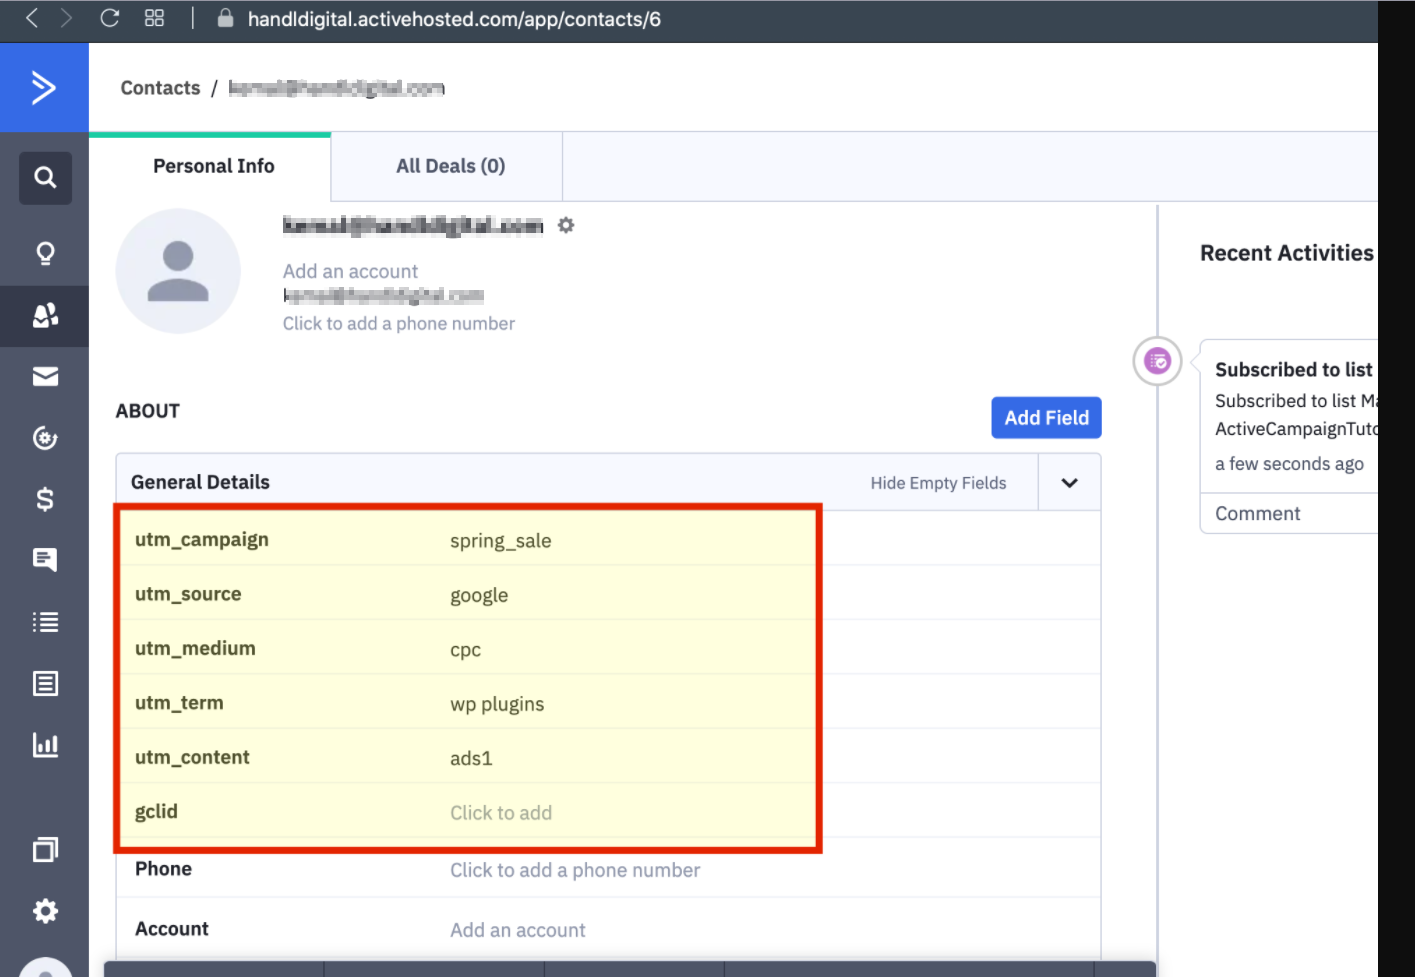Open Settings gear in sidebar

coord(45,911)
